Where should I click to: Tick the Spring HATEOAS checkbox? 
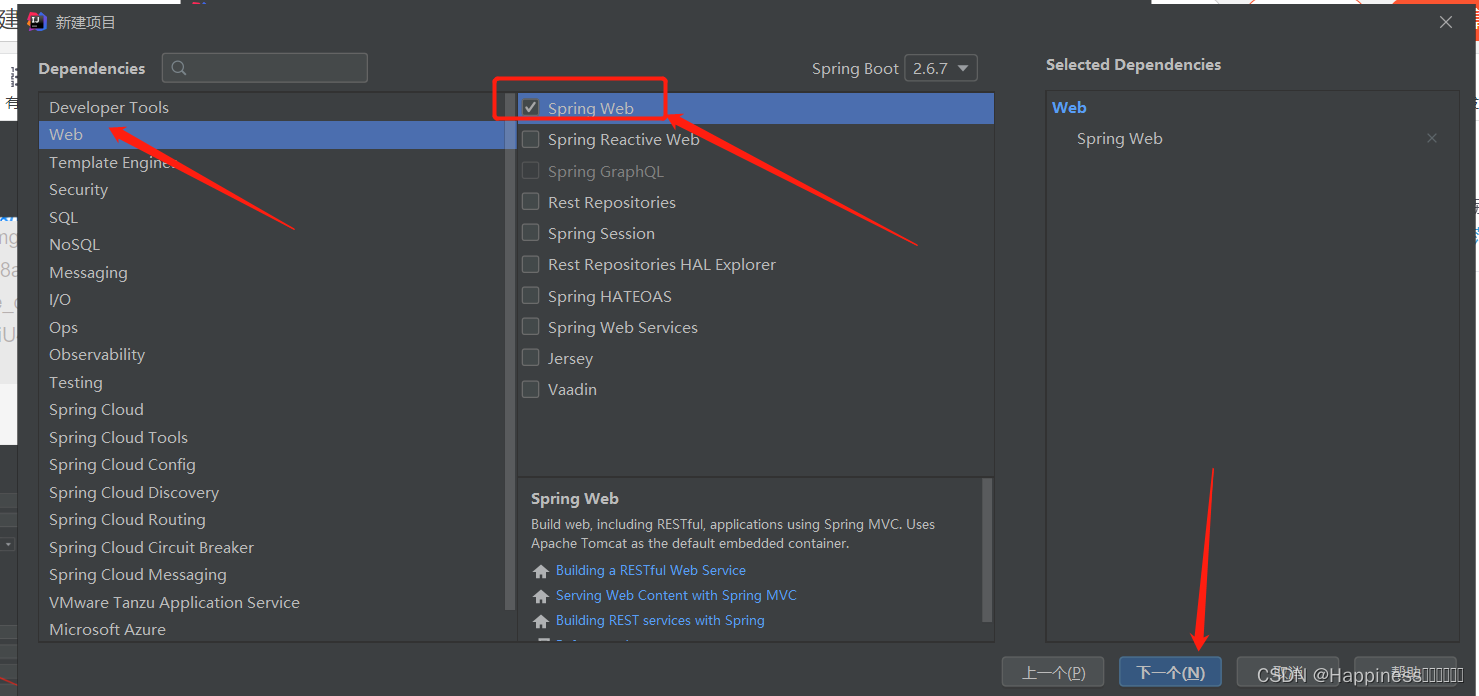tap(531, 296)
